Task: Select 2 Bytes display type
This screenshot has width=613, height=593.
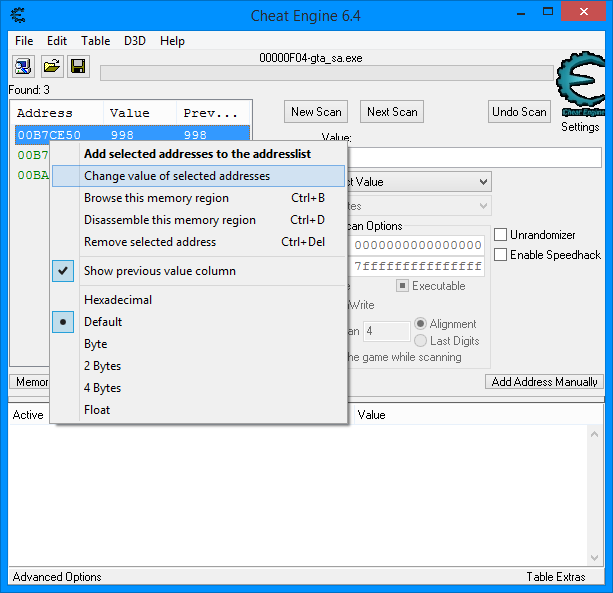Action: [x=199, y=365]
